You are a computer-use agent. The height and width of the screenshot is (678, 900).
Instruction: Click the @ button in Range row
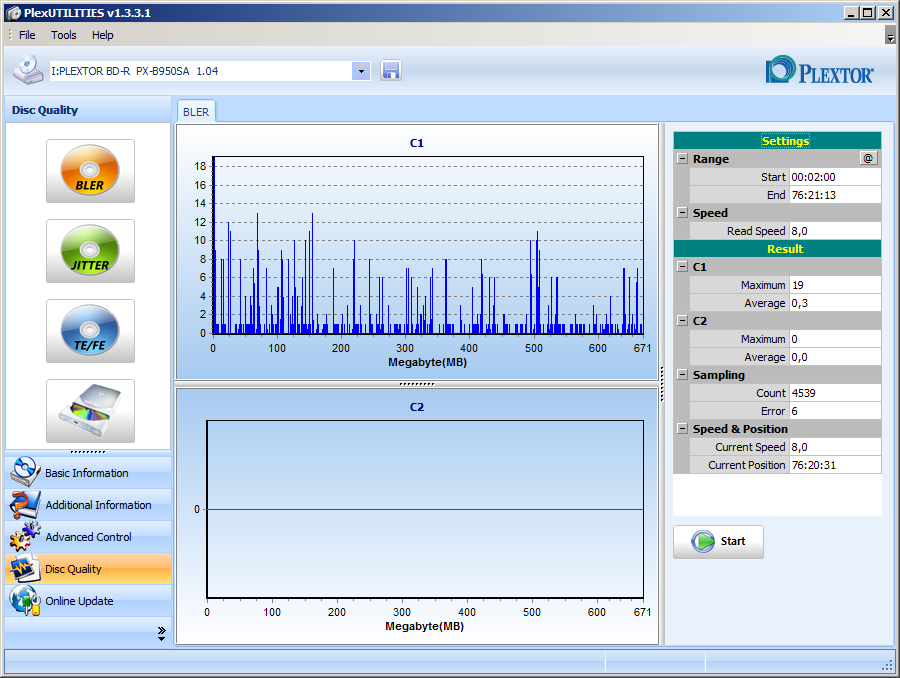point(868,158)
